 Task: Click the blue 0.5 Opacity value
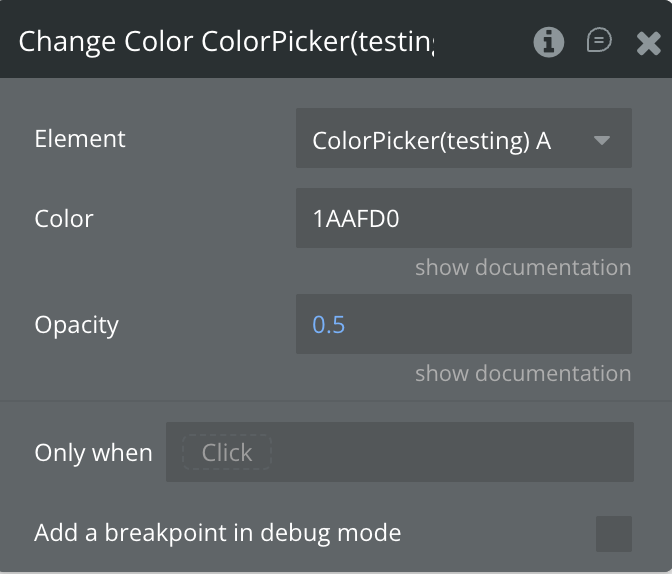[329, 325]
